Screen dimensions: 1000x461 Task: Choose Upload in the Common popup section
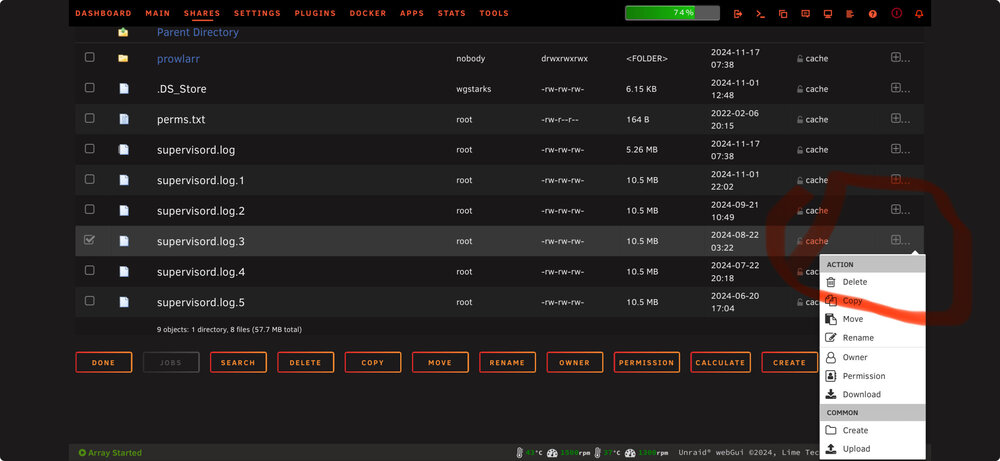872,449
